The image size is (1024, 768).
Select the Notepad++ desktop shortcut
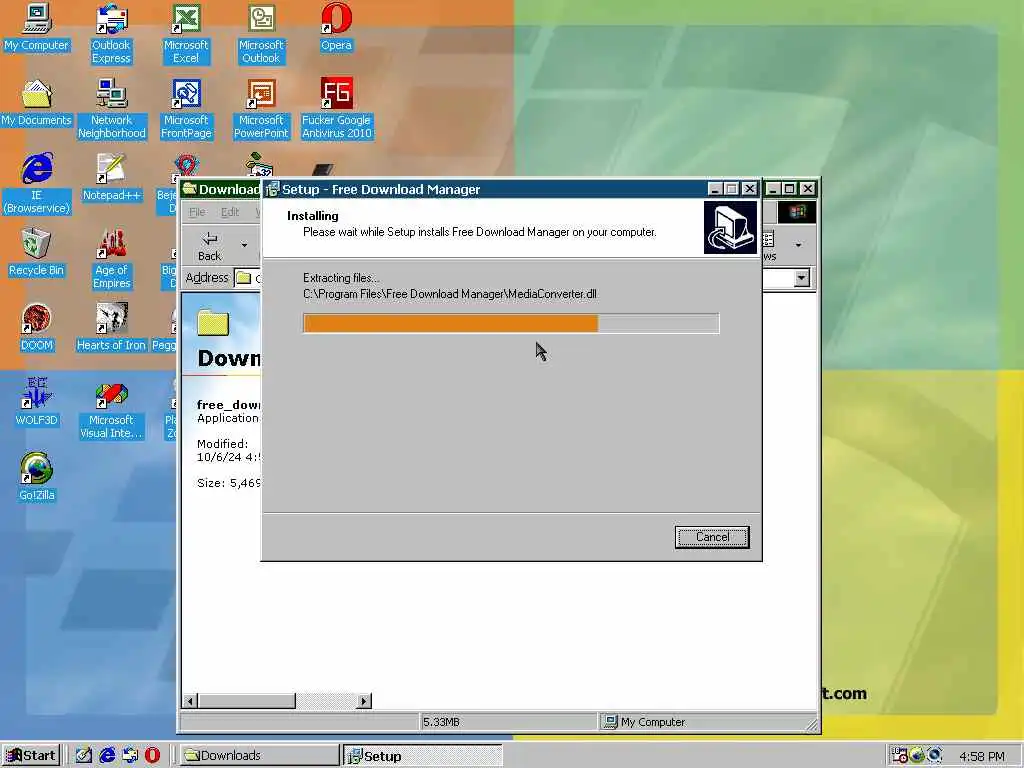[x=112, y=178]
